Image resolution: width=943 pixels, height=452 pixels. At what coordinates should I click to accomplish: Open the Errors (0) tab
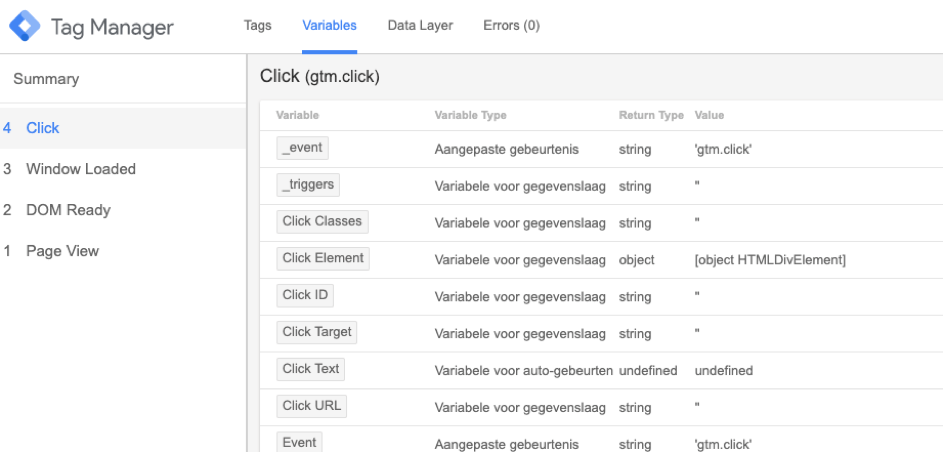(x=511, y=26)
